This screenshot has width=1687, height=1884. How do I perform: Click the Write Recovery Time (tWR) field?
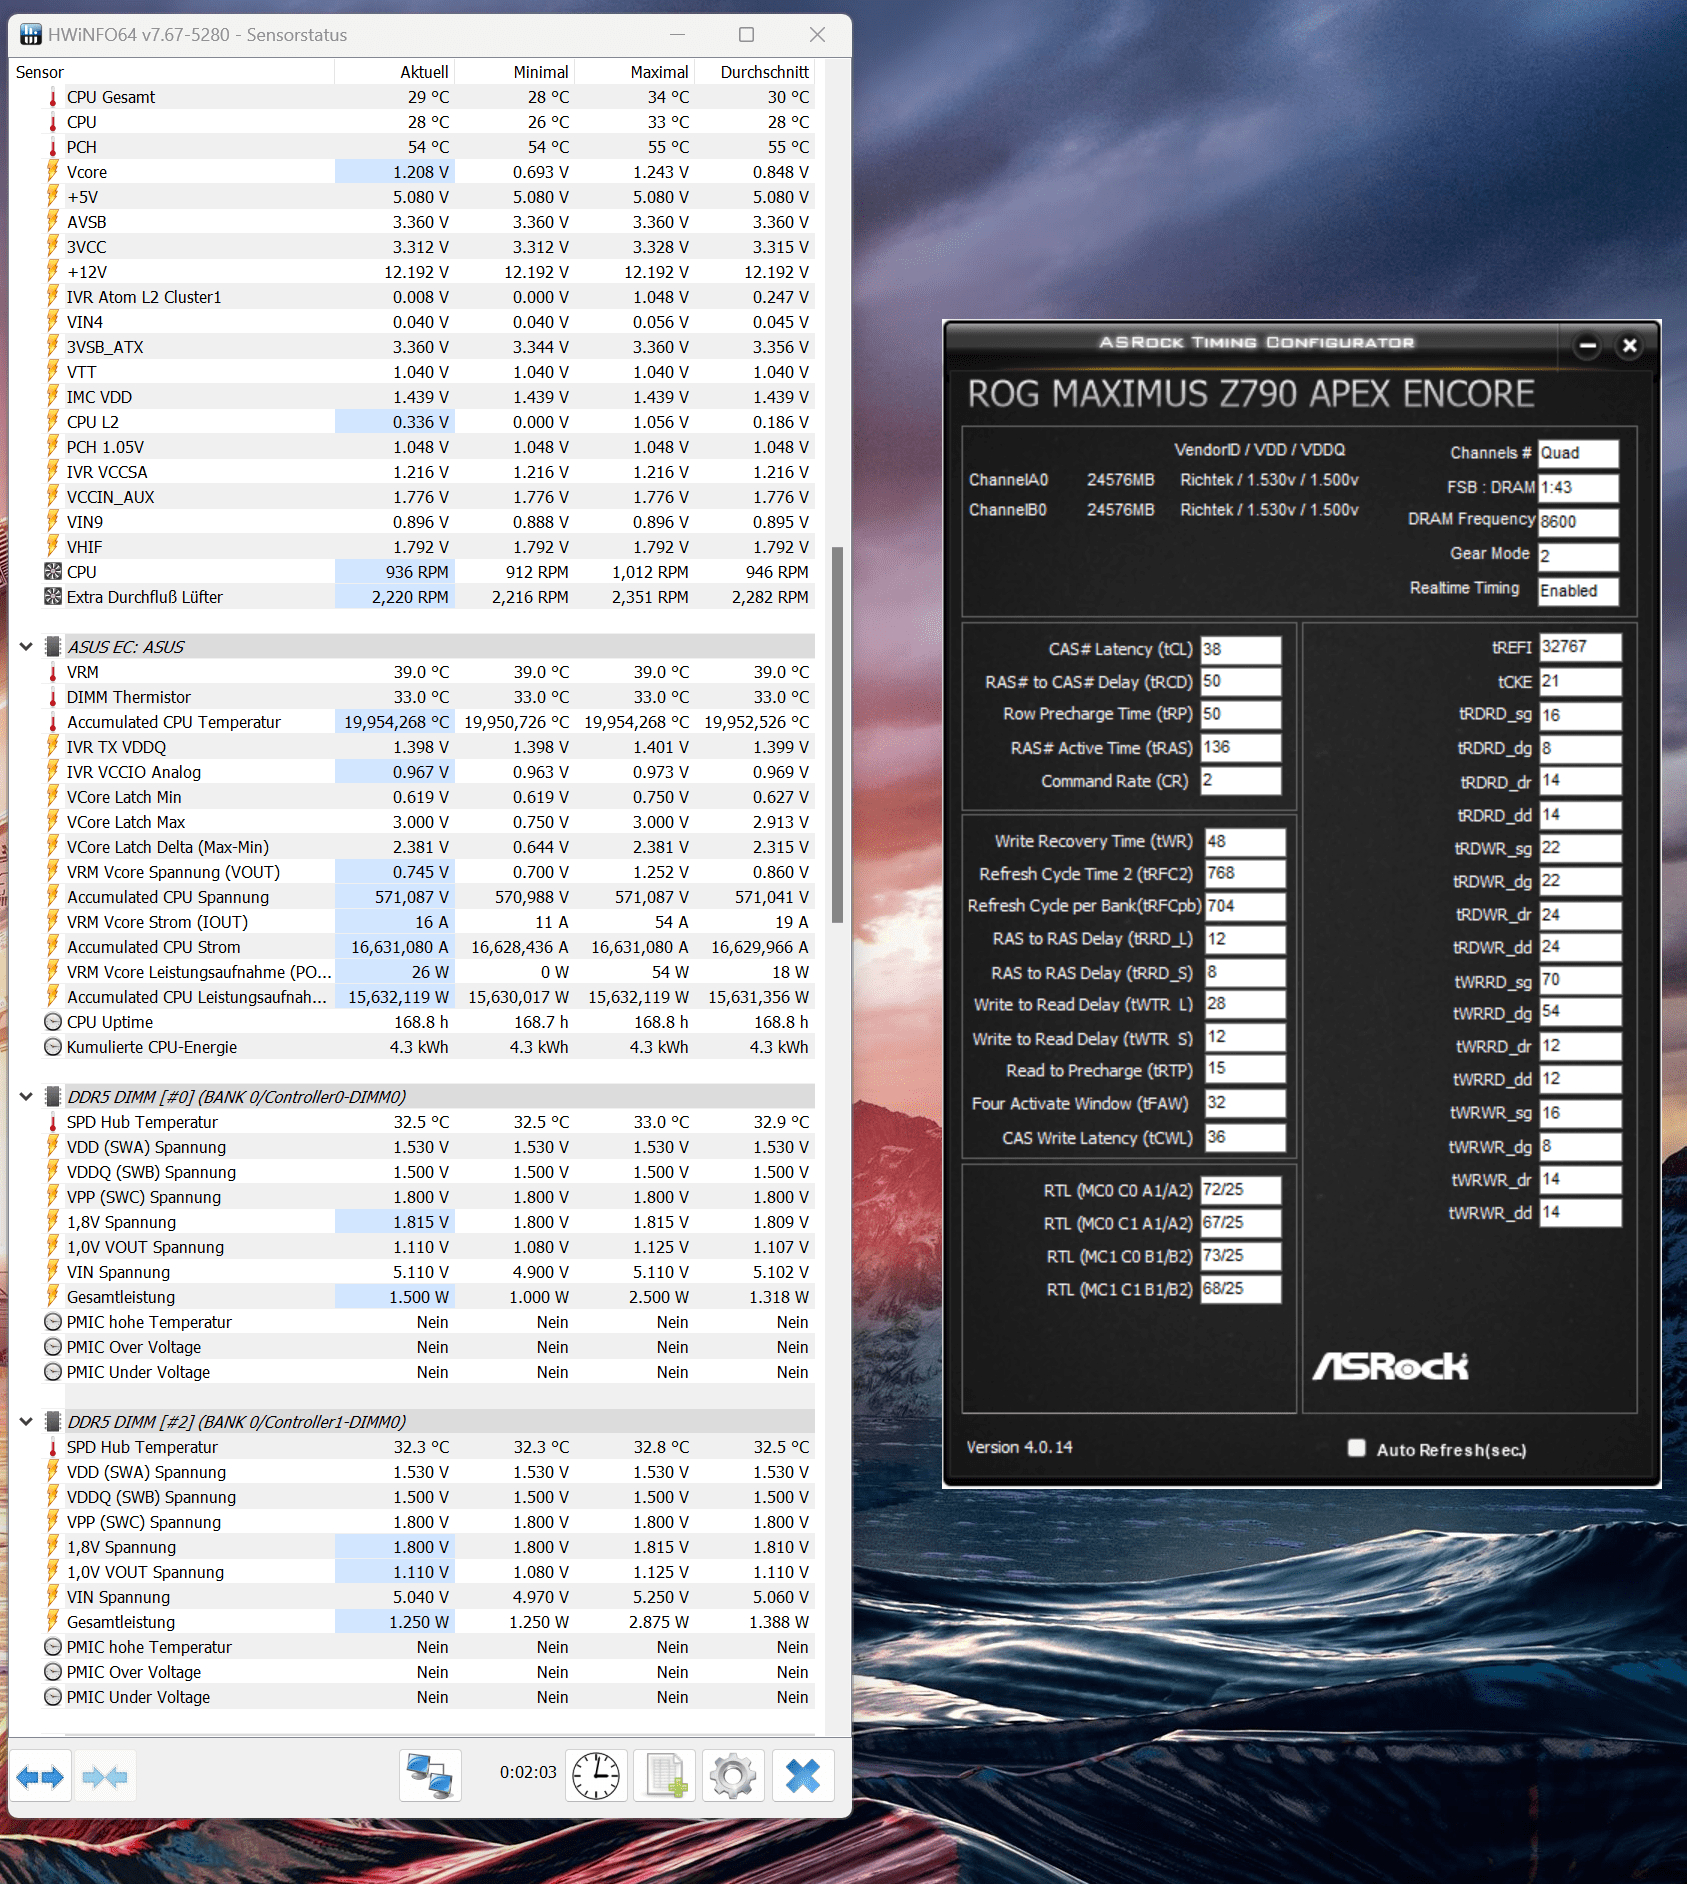click(1245, 841)
